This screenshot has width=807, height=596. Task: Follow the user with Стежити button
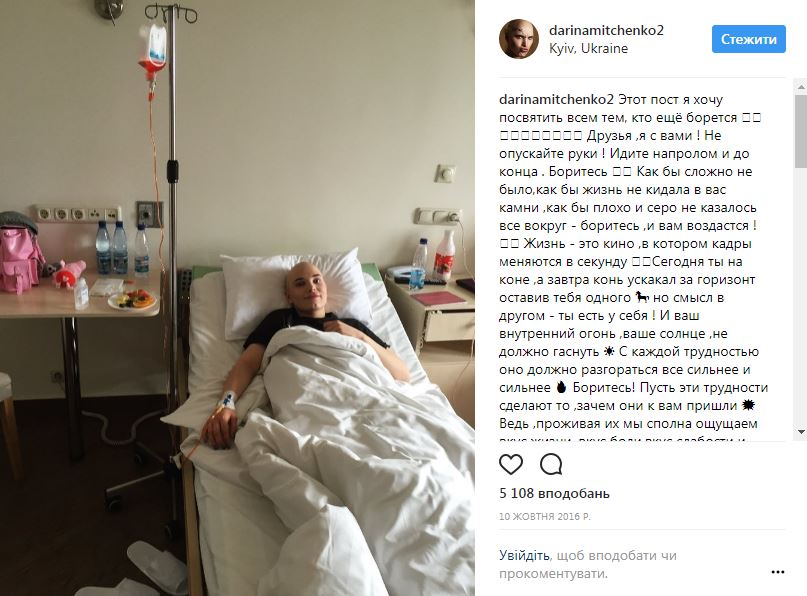pyautogui.click(x=748, y=39)
